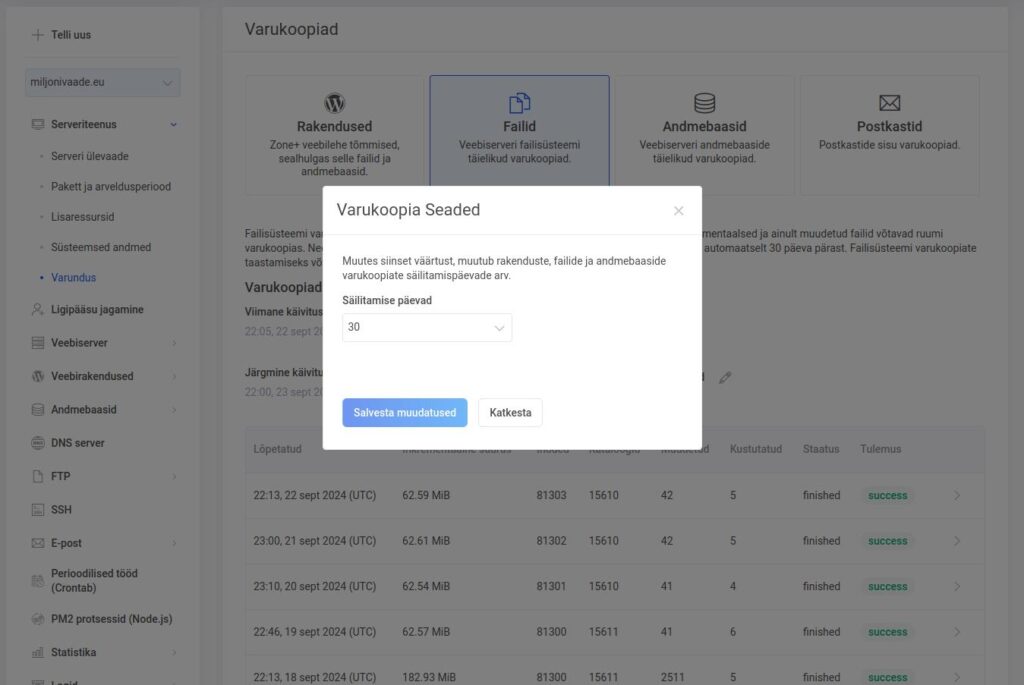Open the Säilitamise päevad dropdown
Screen dimensions: 1024x685
427,327
